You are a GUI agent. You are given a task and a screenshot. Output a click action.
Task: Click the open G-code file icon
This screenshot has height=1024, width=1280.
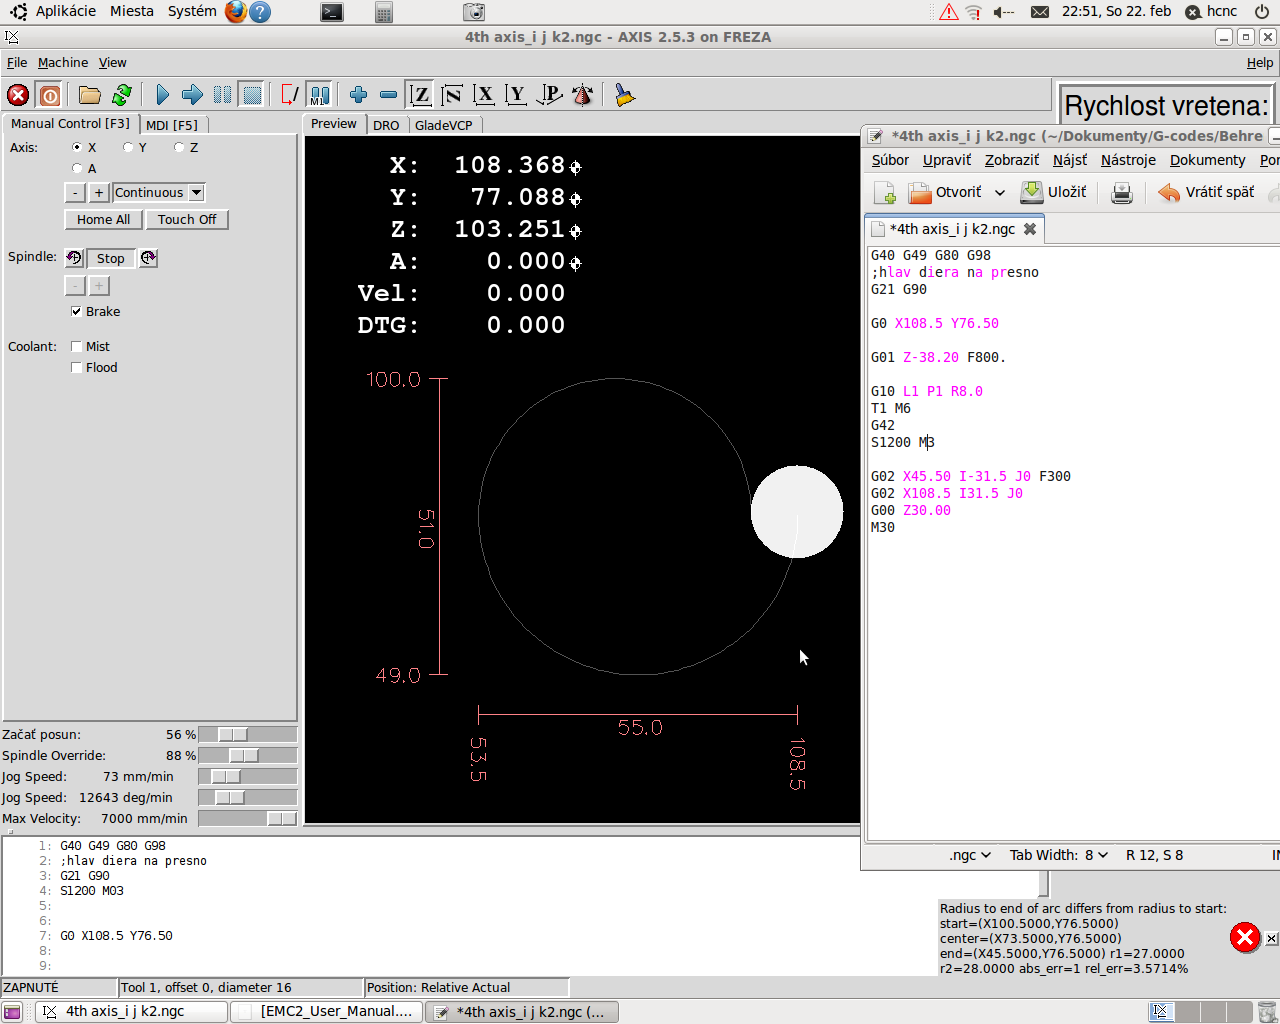coord(90,95)
